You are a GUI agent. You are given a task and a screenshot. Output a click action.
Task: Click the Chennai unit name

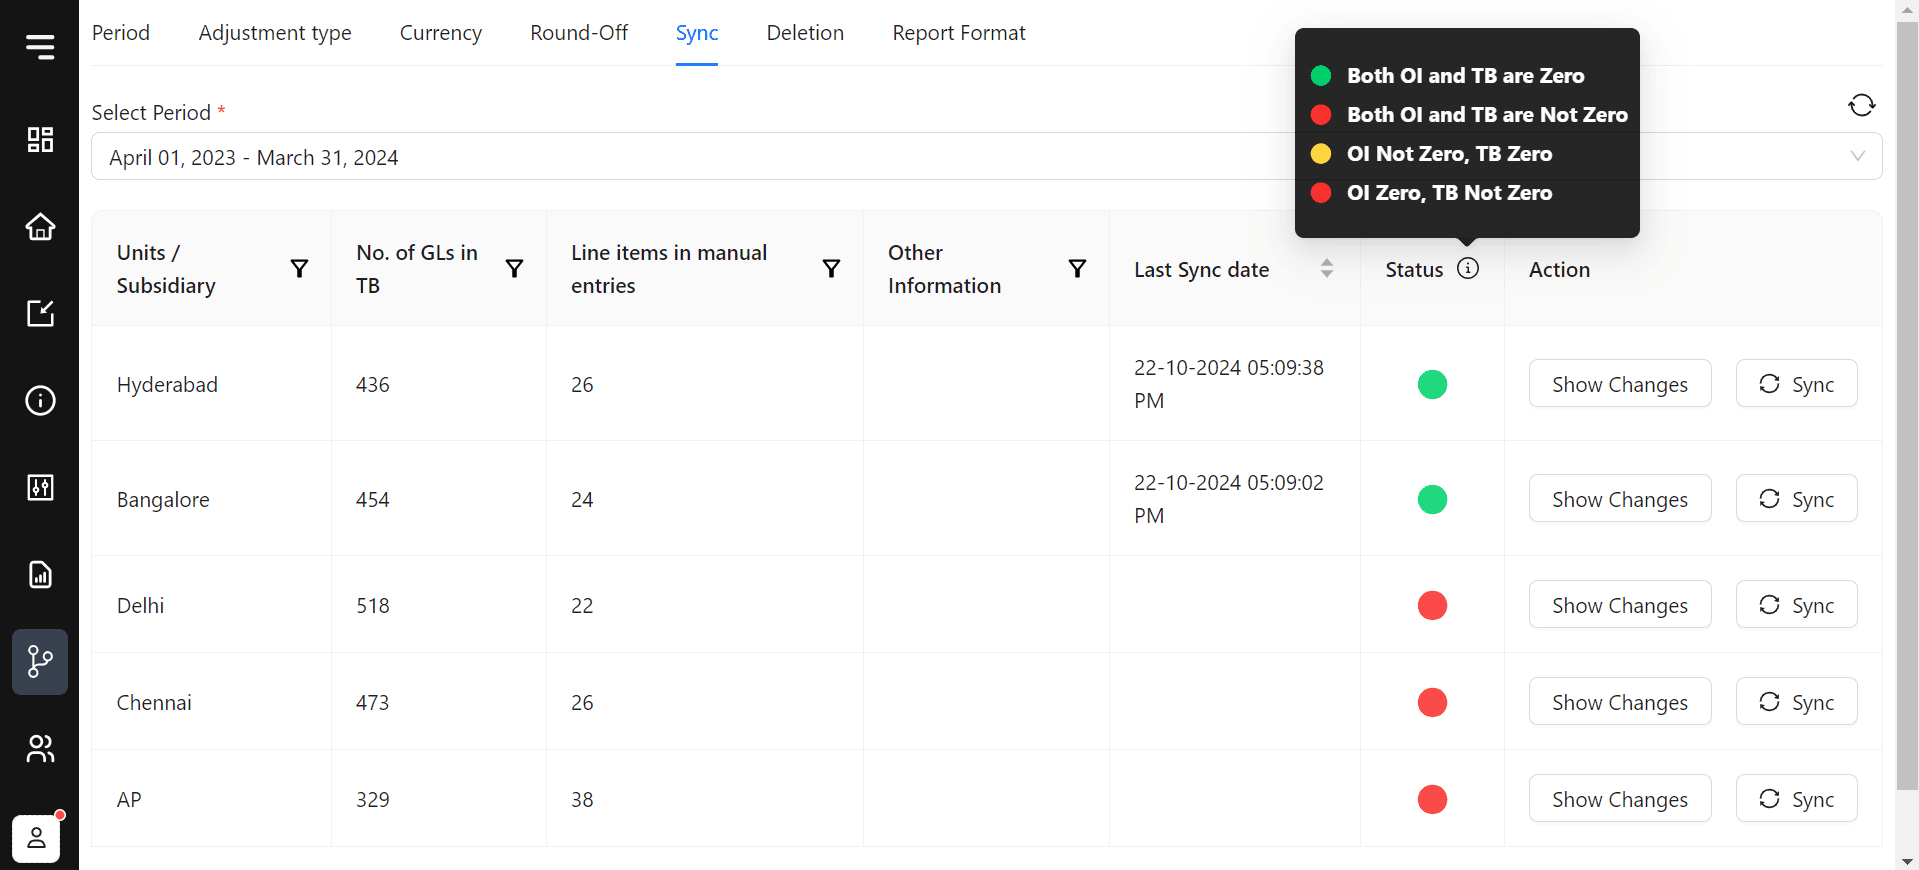tap(154, 703)
